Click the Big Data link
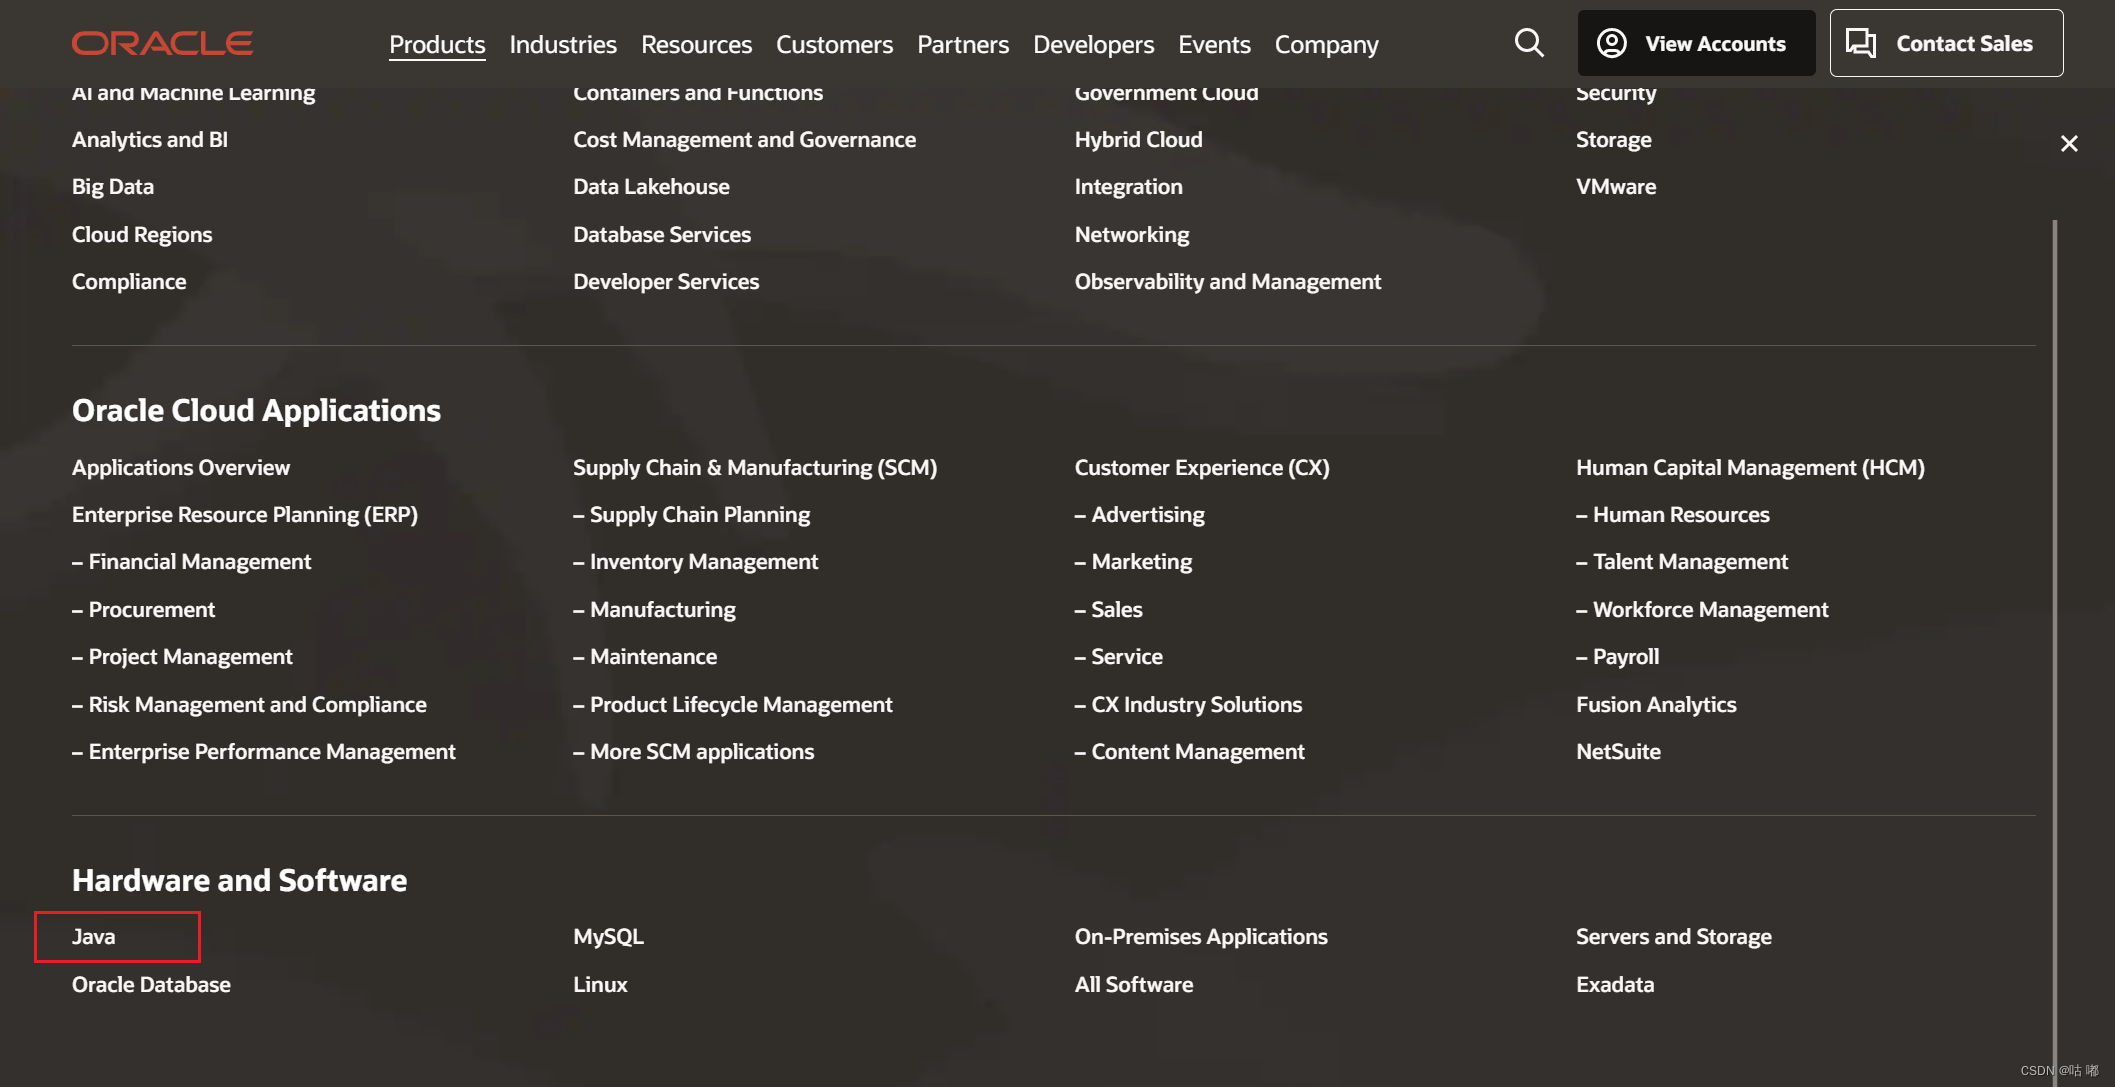 [x=113, y=187]
